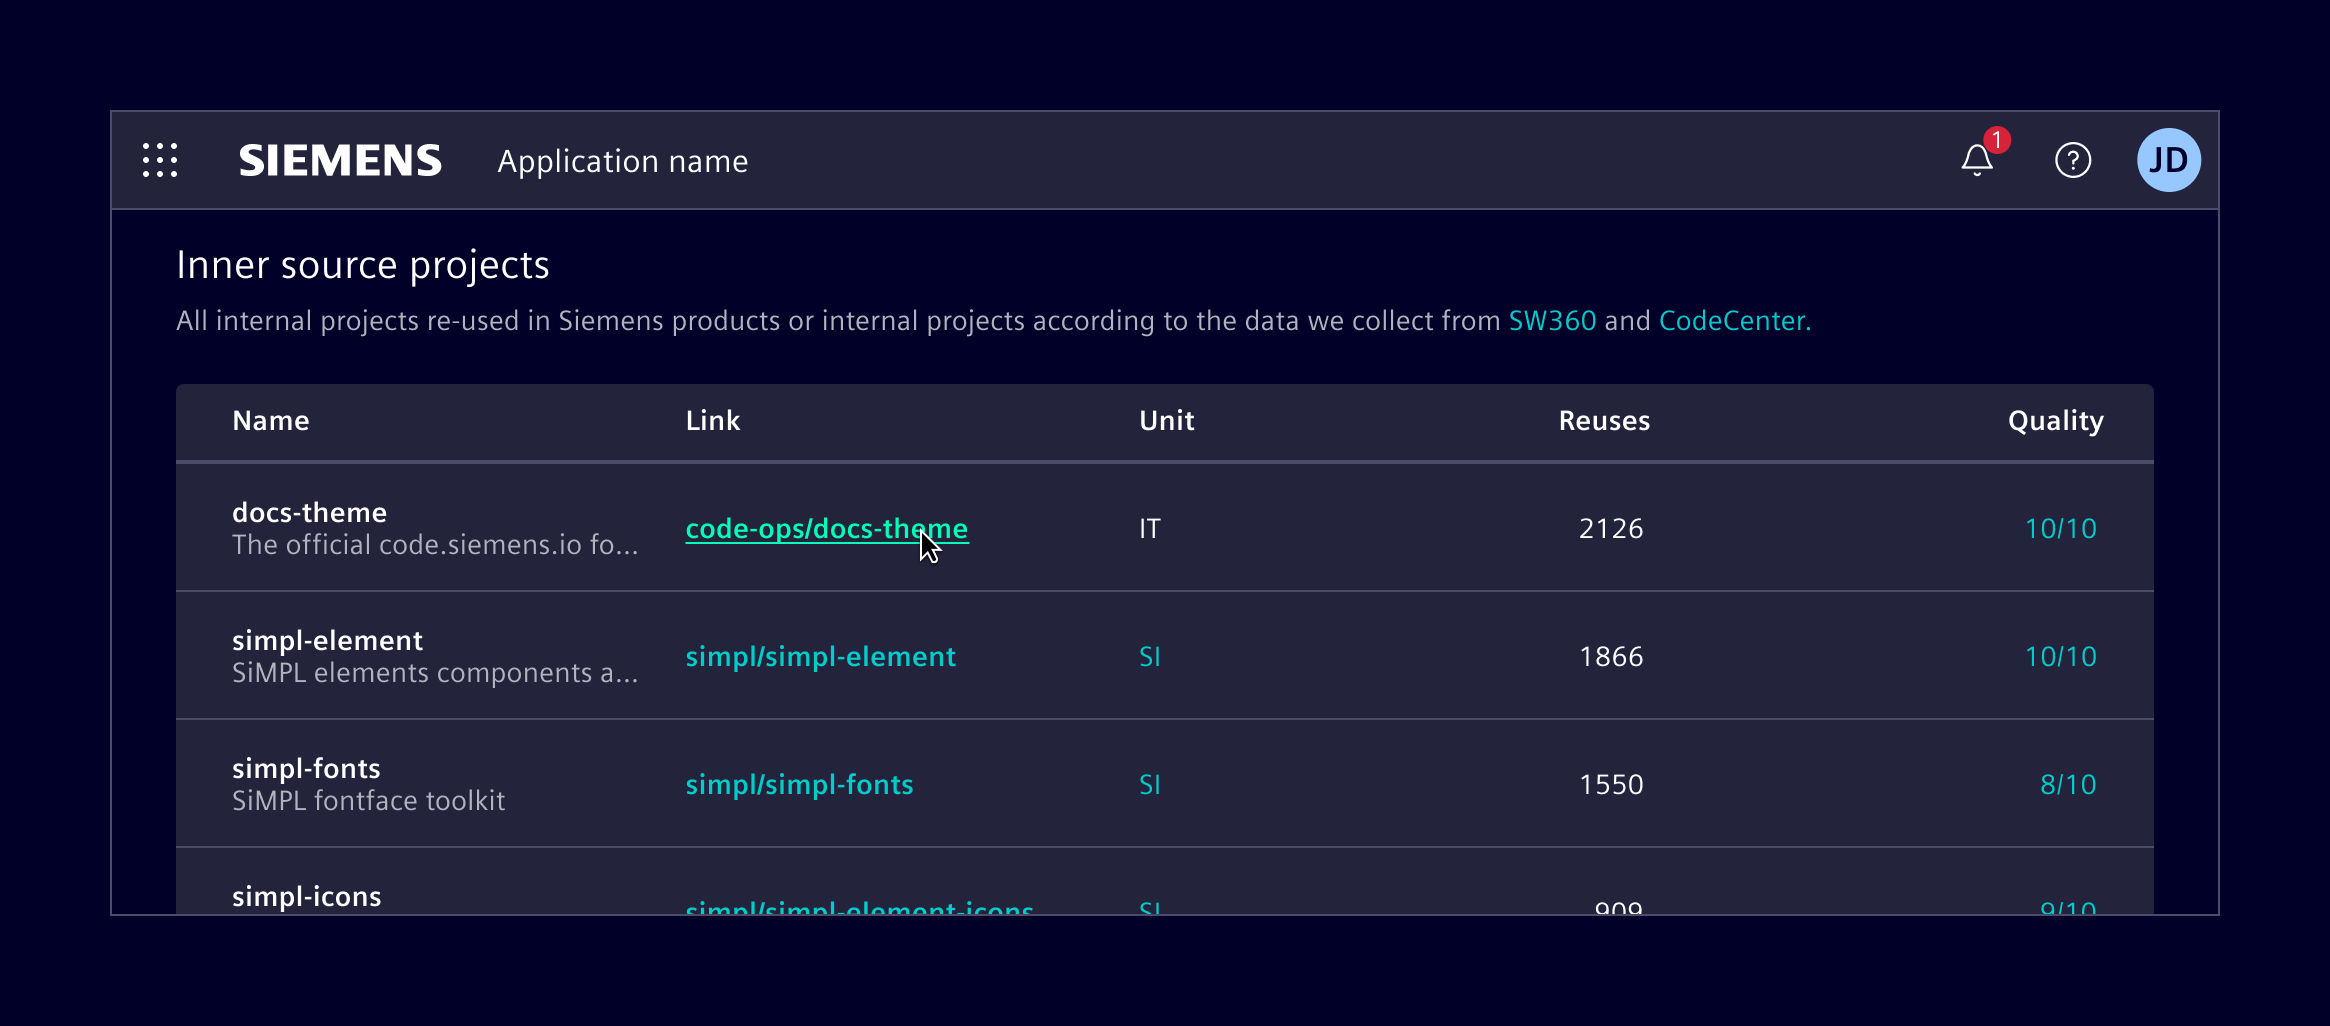Click 'The official code.siemens.io fo...' description
Viewport: 2330px width, 1026px height.
pos(435,545)
